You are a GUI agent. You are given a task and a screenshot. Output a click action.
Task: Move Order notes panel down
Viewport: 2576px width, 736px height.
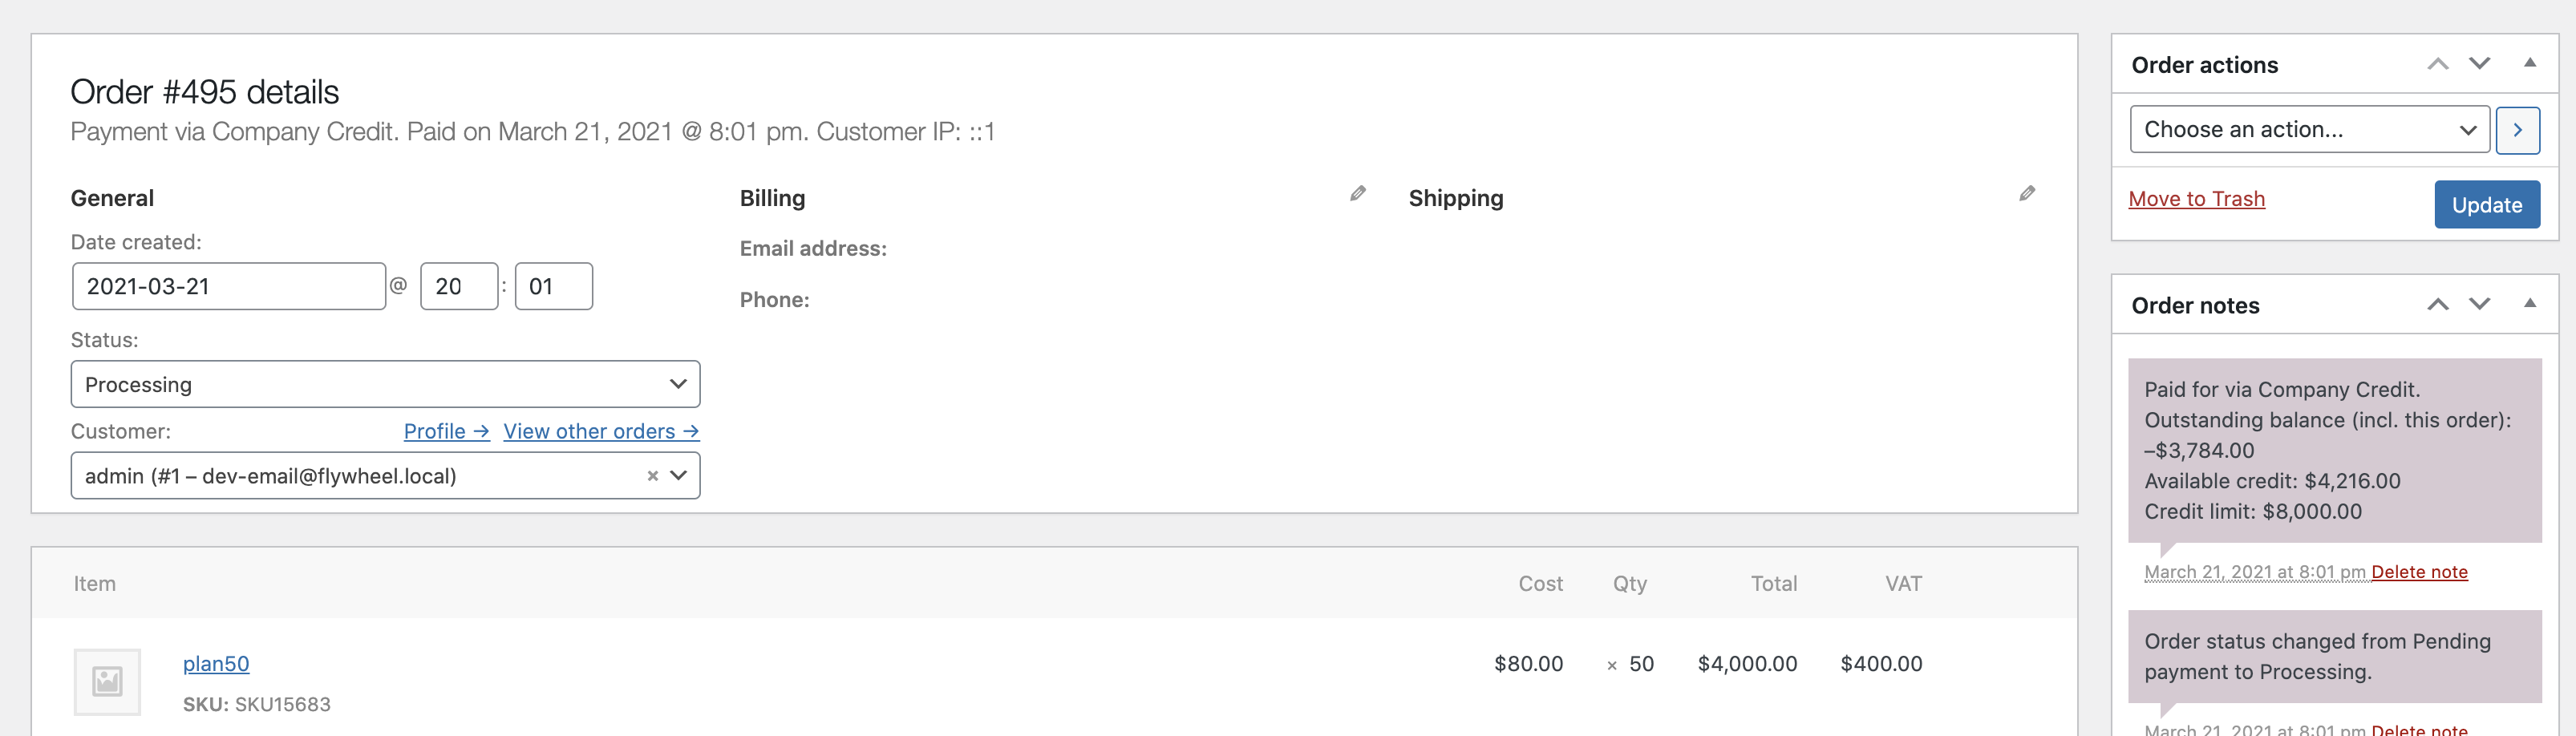tap(2479, 304)
